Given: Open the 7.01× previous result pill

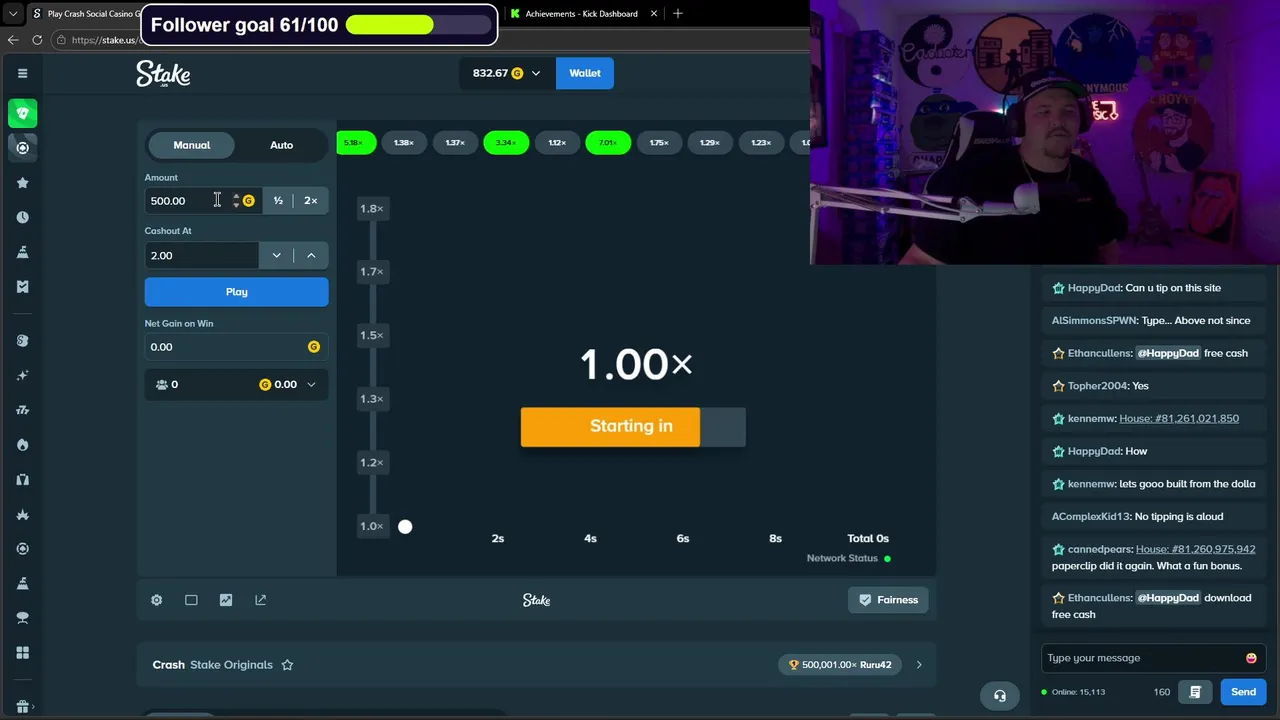Looking at the screenshot, I should [x=608, y=143].
